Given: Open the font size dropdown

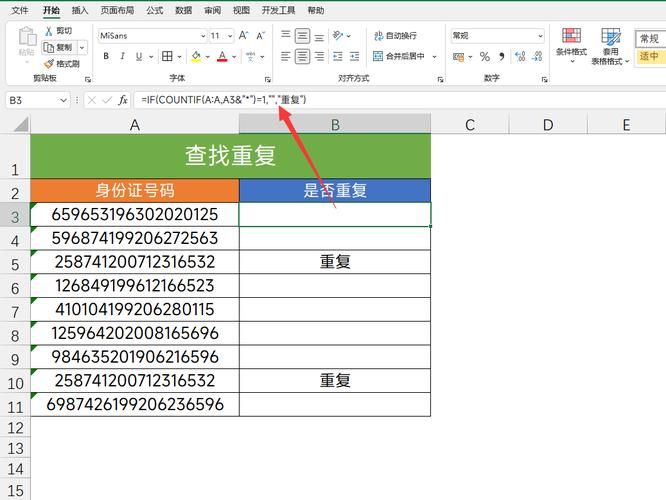Looking at the screenshot, I should (228, 35).
